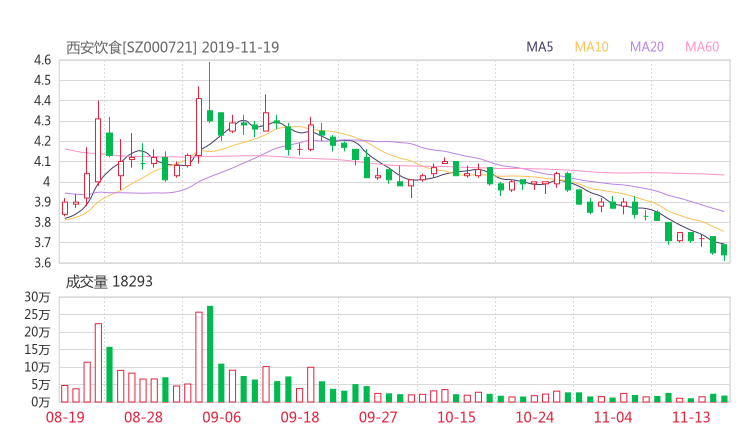
Task: Click the 3.9 price axis label
Action: [42, 202]
